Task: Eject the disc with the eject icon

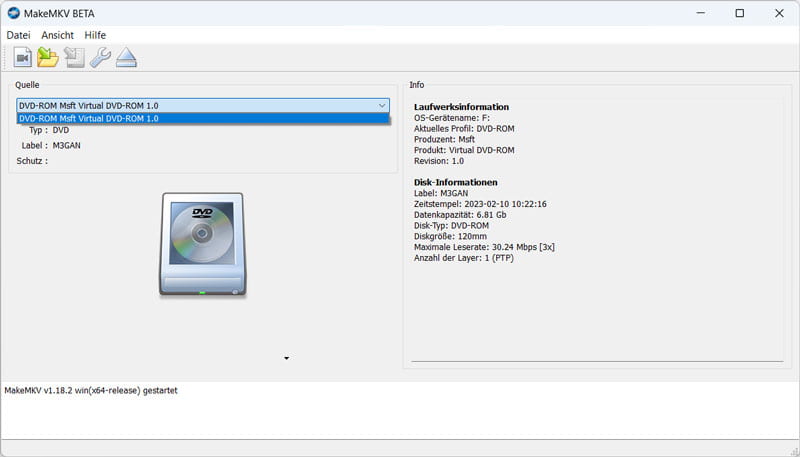Action: tap(126, 58)
